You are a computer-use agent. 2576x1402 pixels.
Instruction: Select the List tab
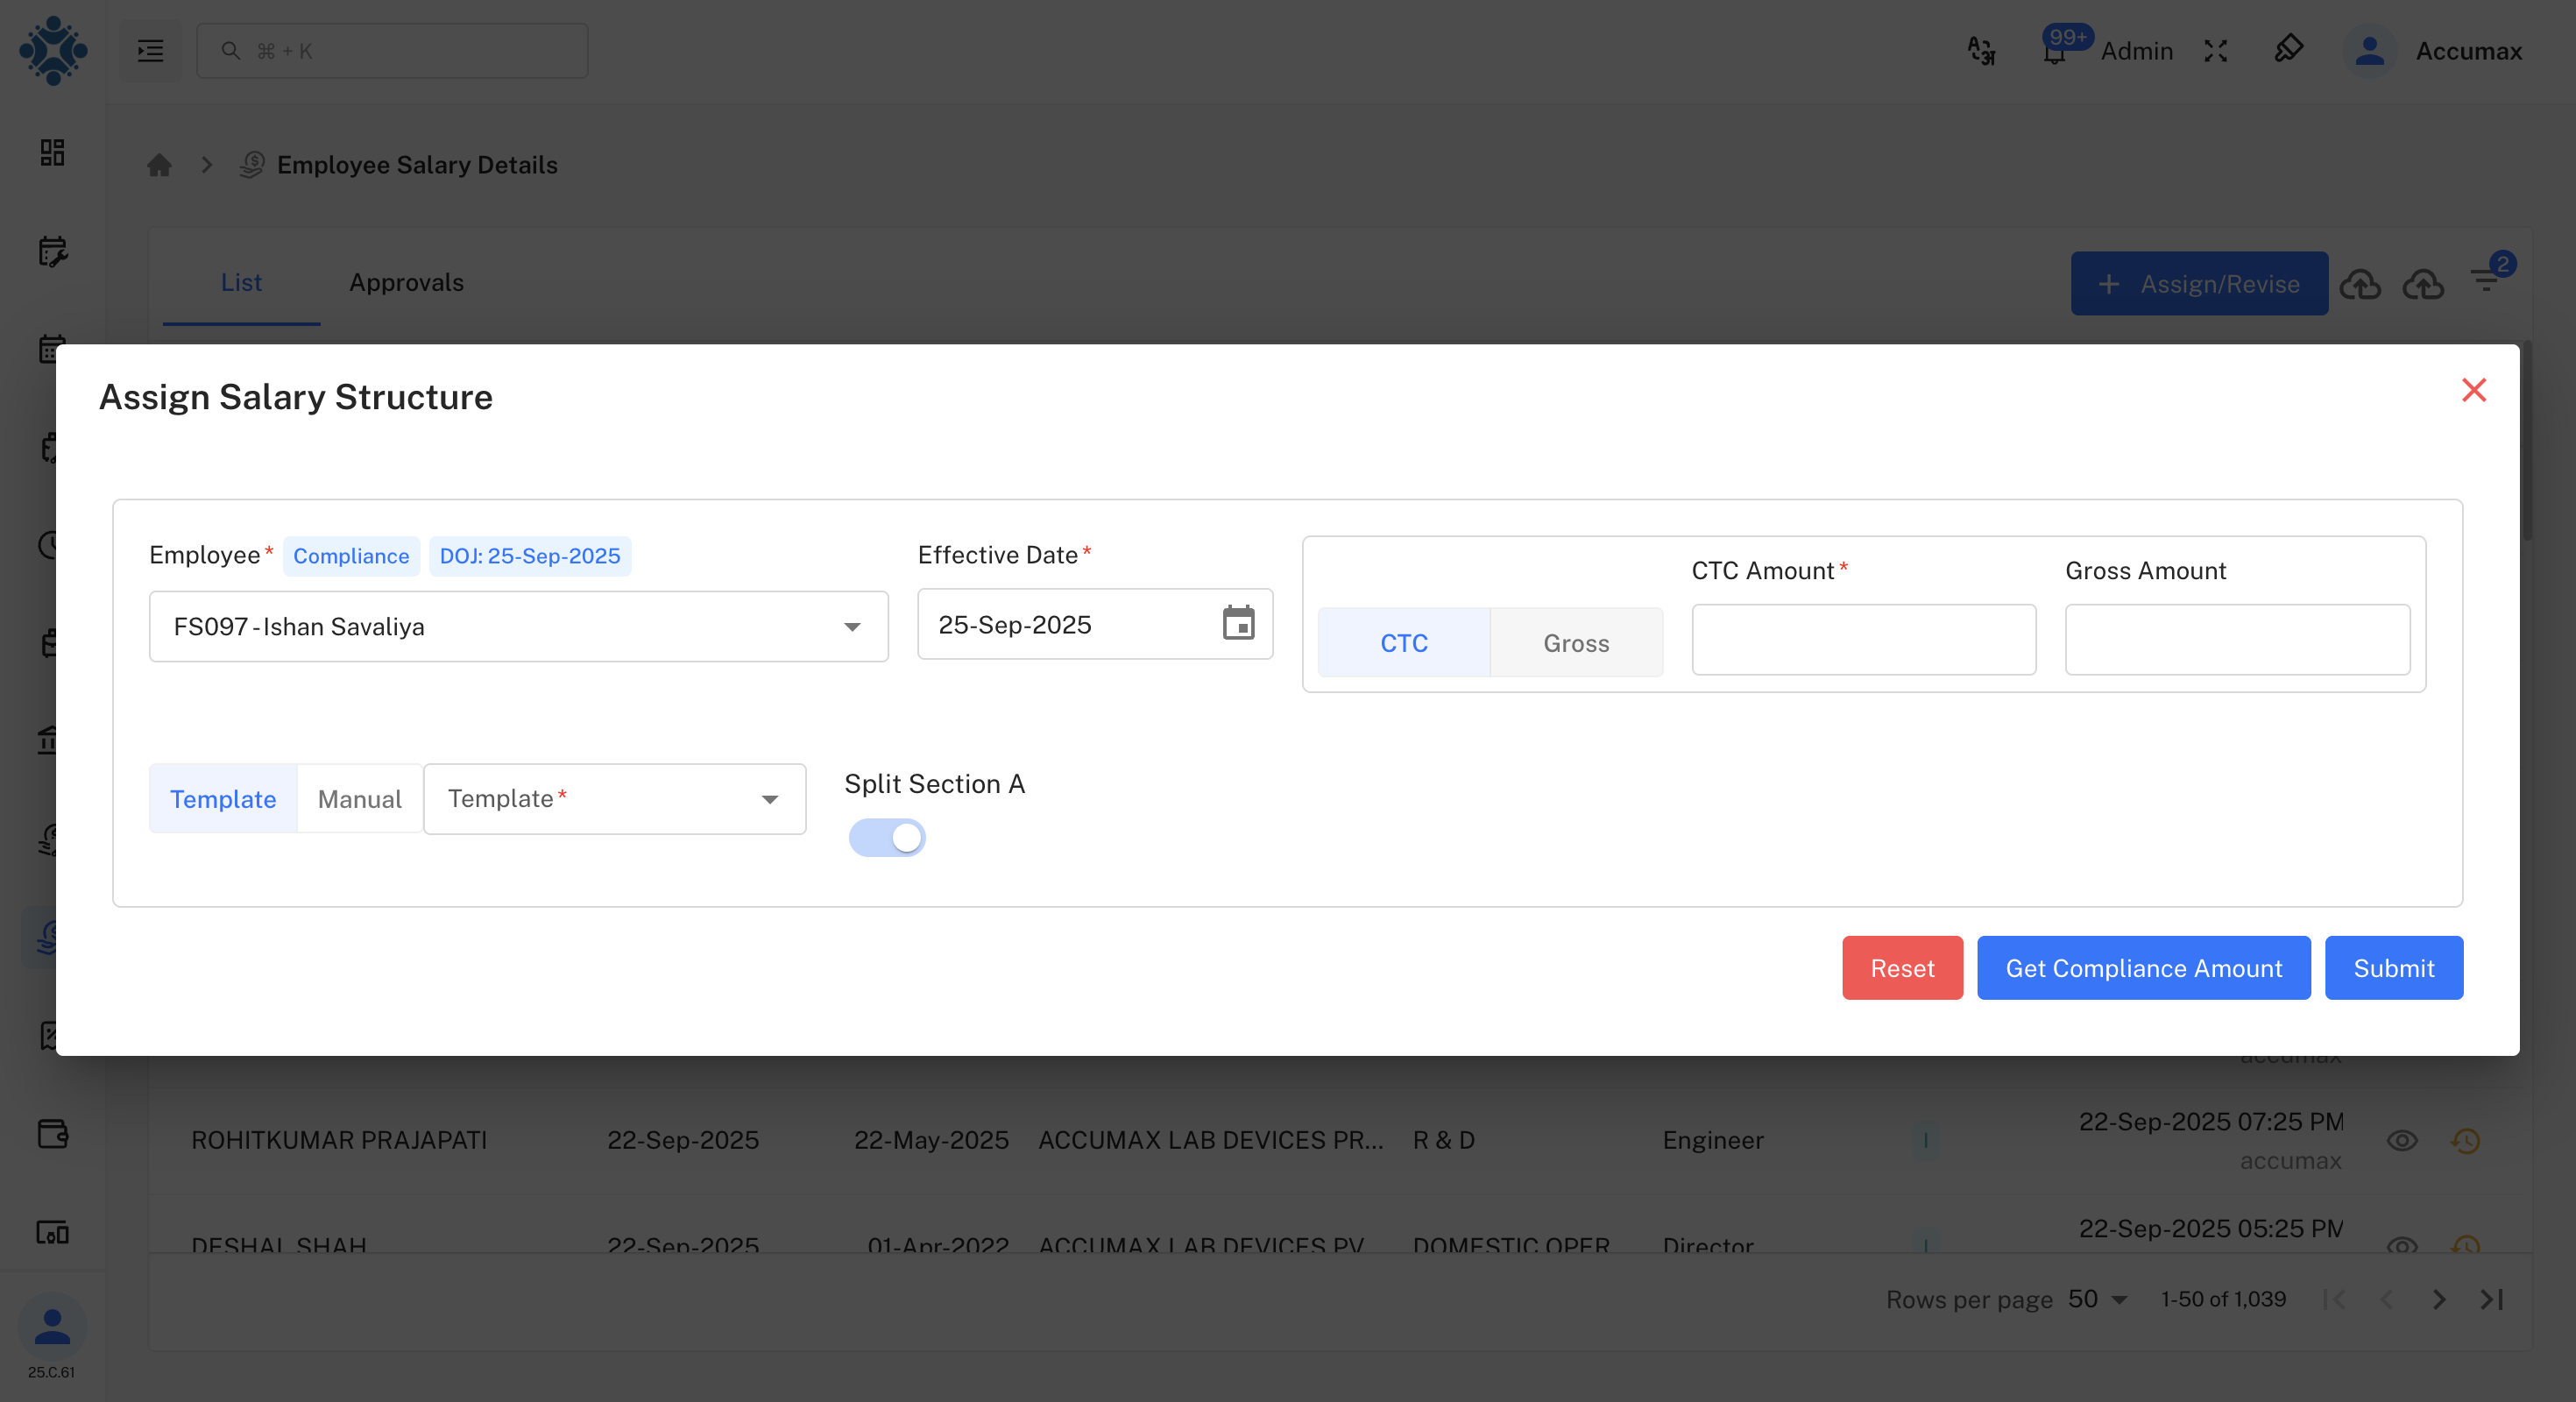240,282
